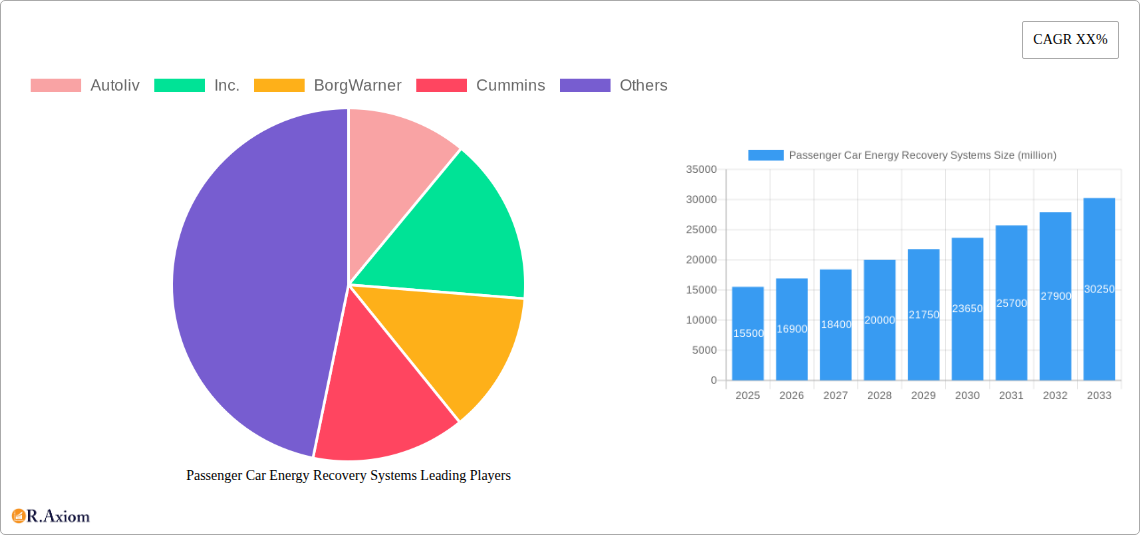Screen dimensions: 1140x535
Task: Click the 2033 x-axis label
Action: [x=1099, y=396]
